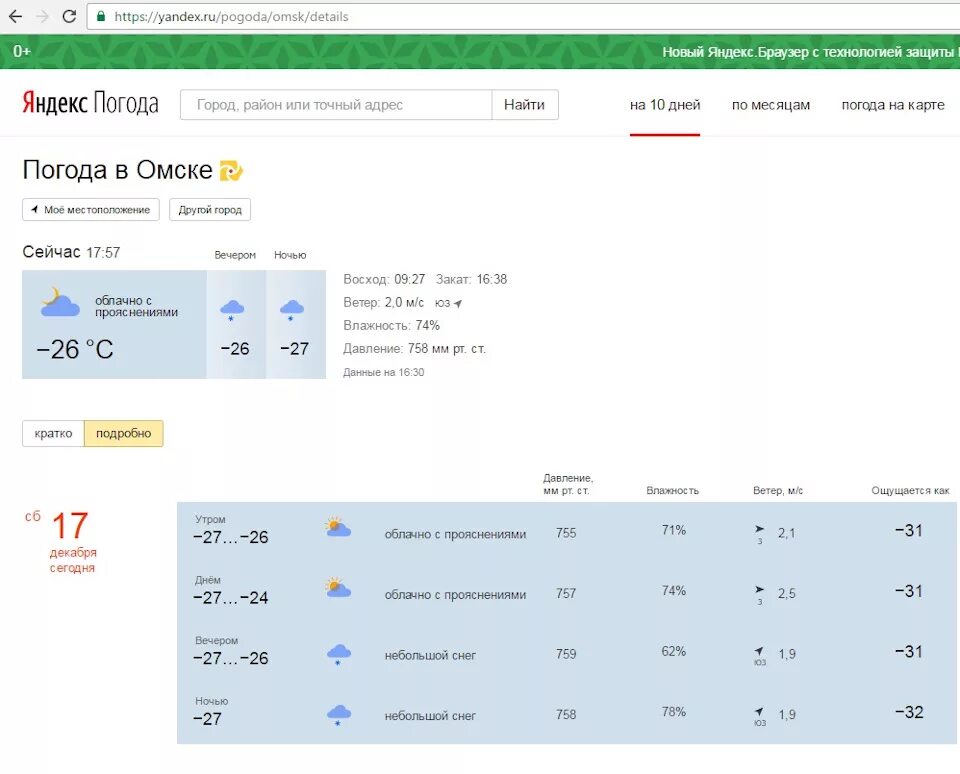Click the Утром −27…−26 temperature
Screen dimensions: 960x774
coord(230,537)
